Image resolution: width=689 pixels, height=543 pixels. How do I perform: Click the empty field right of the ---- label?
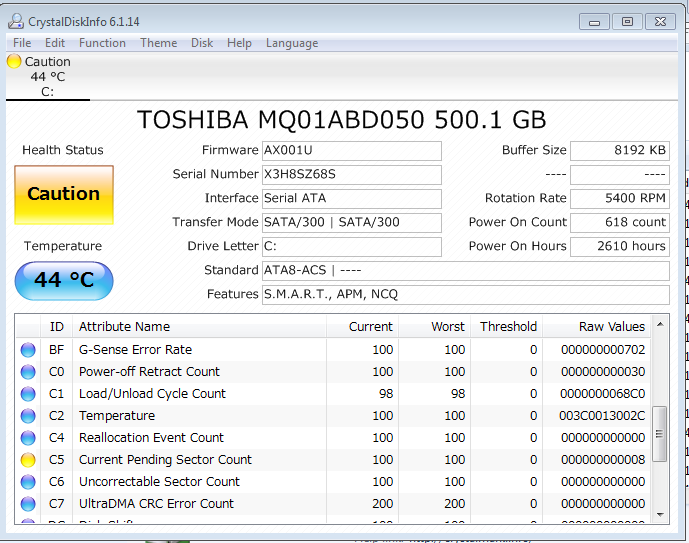click(x=620, y=175)
